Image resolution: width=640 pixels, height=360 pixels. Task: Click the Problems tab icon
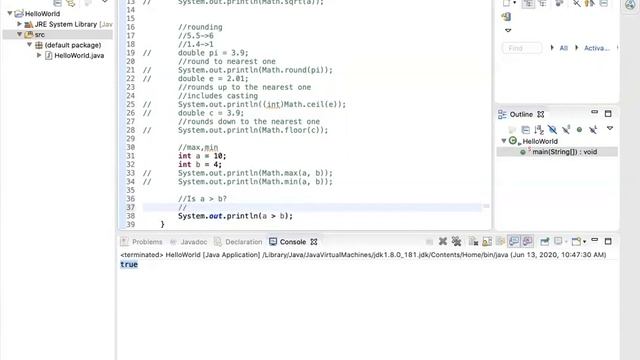pyautogui.click(x=124, y=242)
